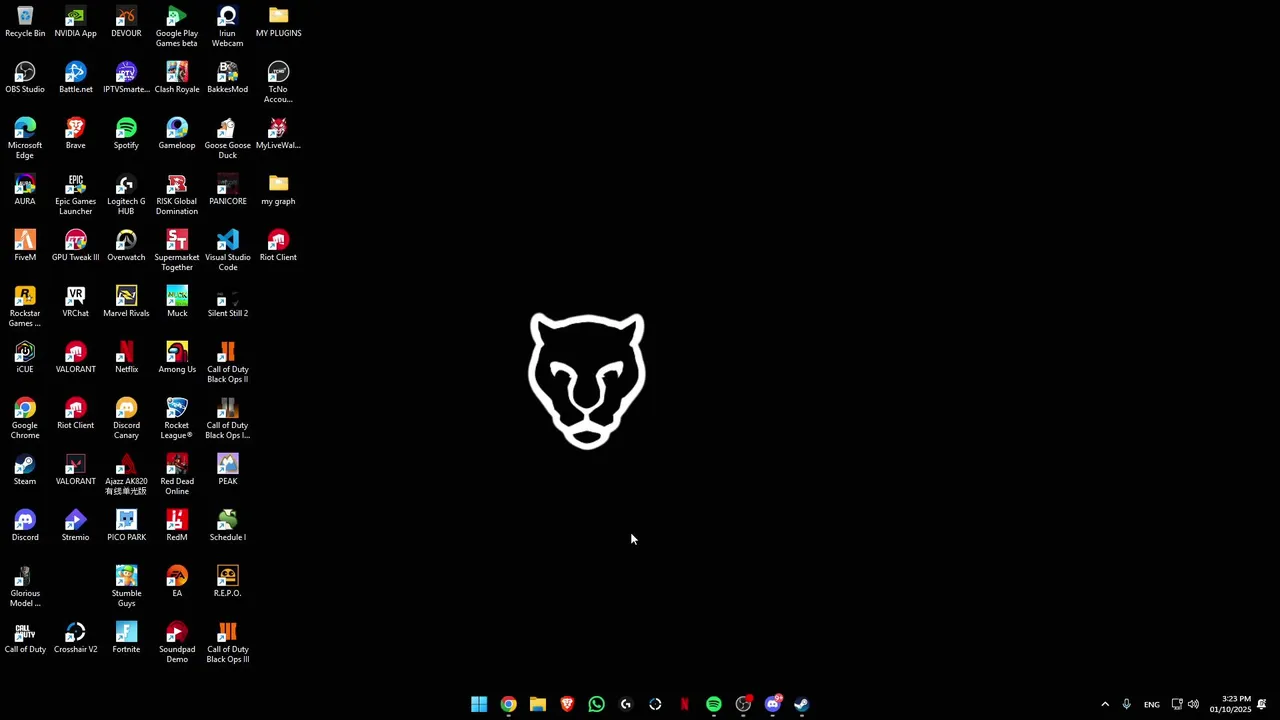Expand the hidden system tray icons

coord(1105,704)
